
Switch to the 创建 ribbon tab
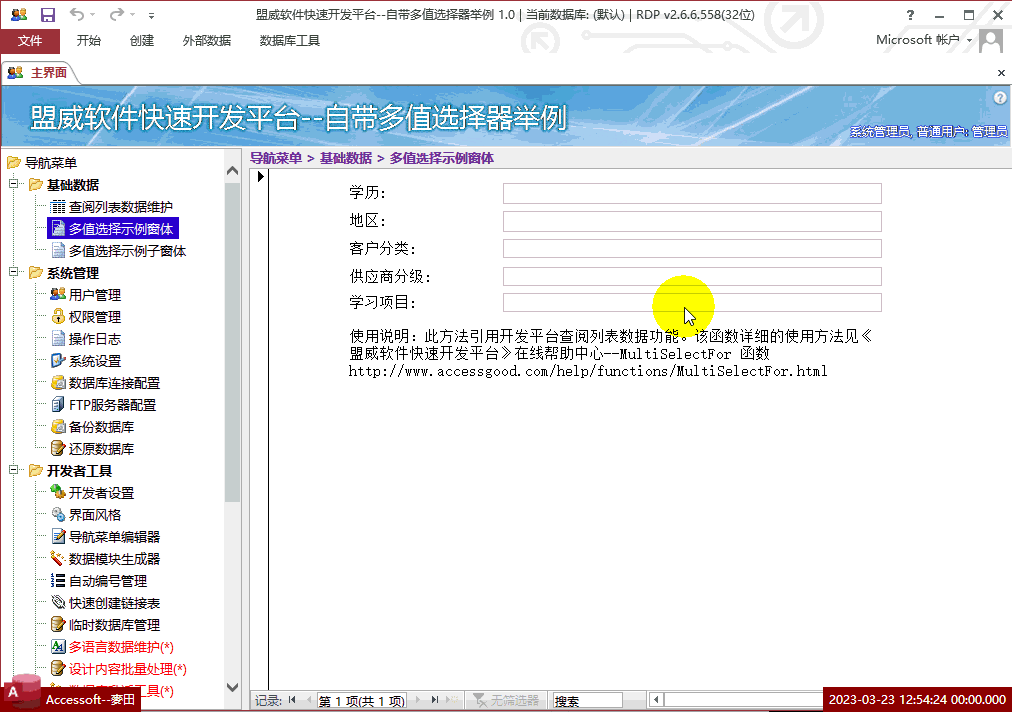[x=141, y=41]
